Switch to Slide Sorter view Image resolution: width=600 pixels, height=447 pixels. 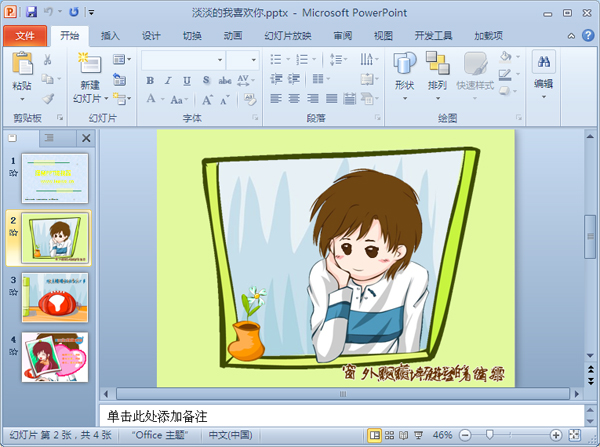(x=390, y=435)
